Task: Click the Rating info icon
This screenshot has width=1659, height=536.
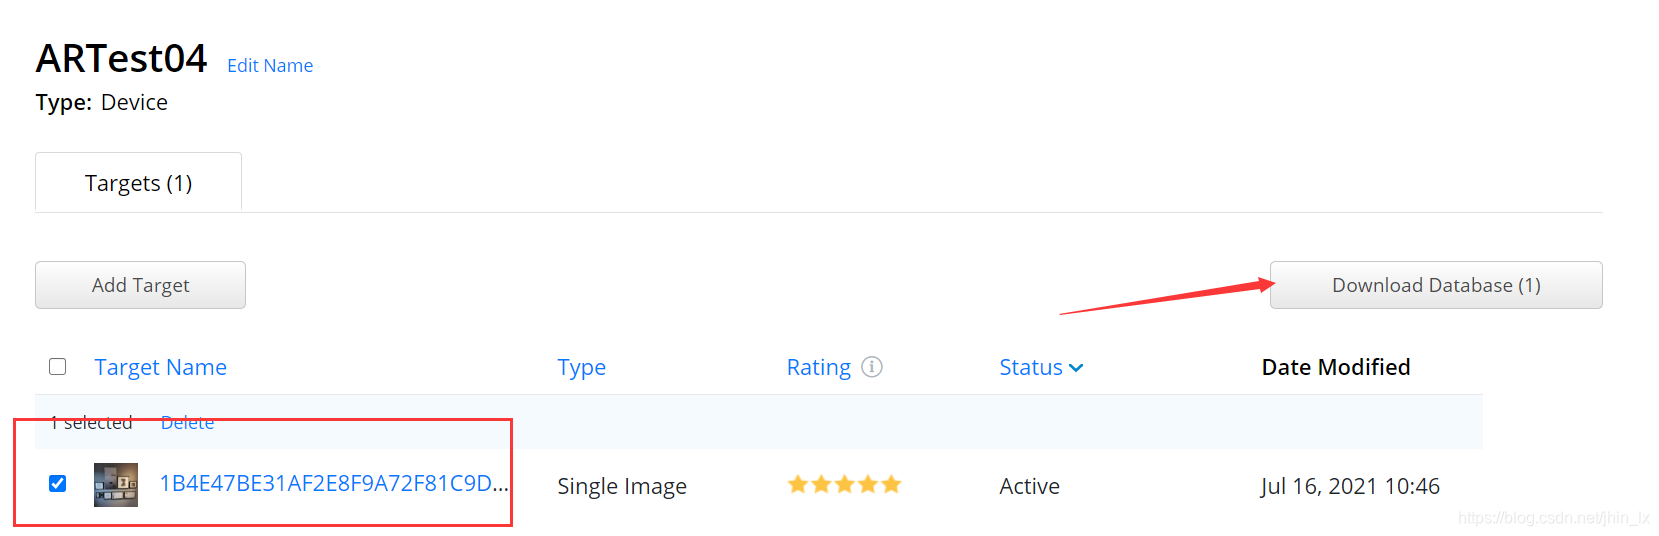Action: [872, 367]
